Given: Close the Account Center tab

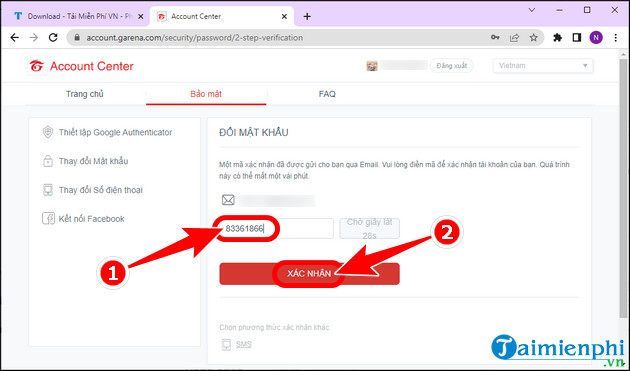Looking at the screenshot, I should click(x=284, y=16).
